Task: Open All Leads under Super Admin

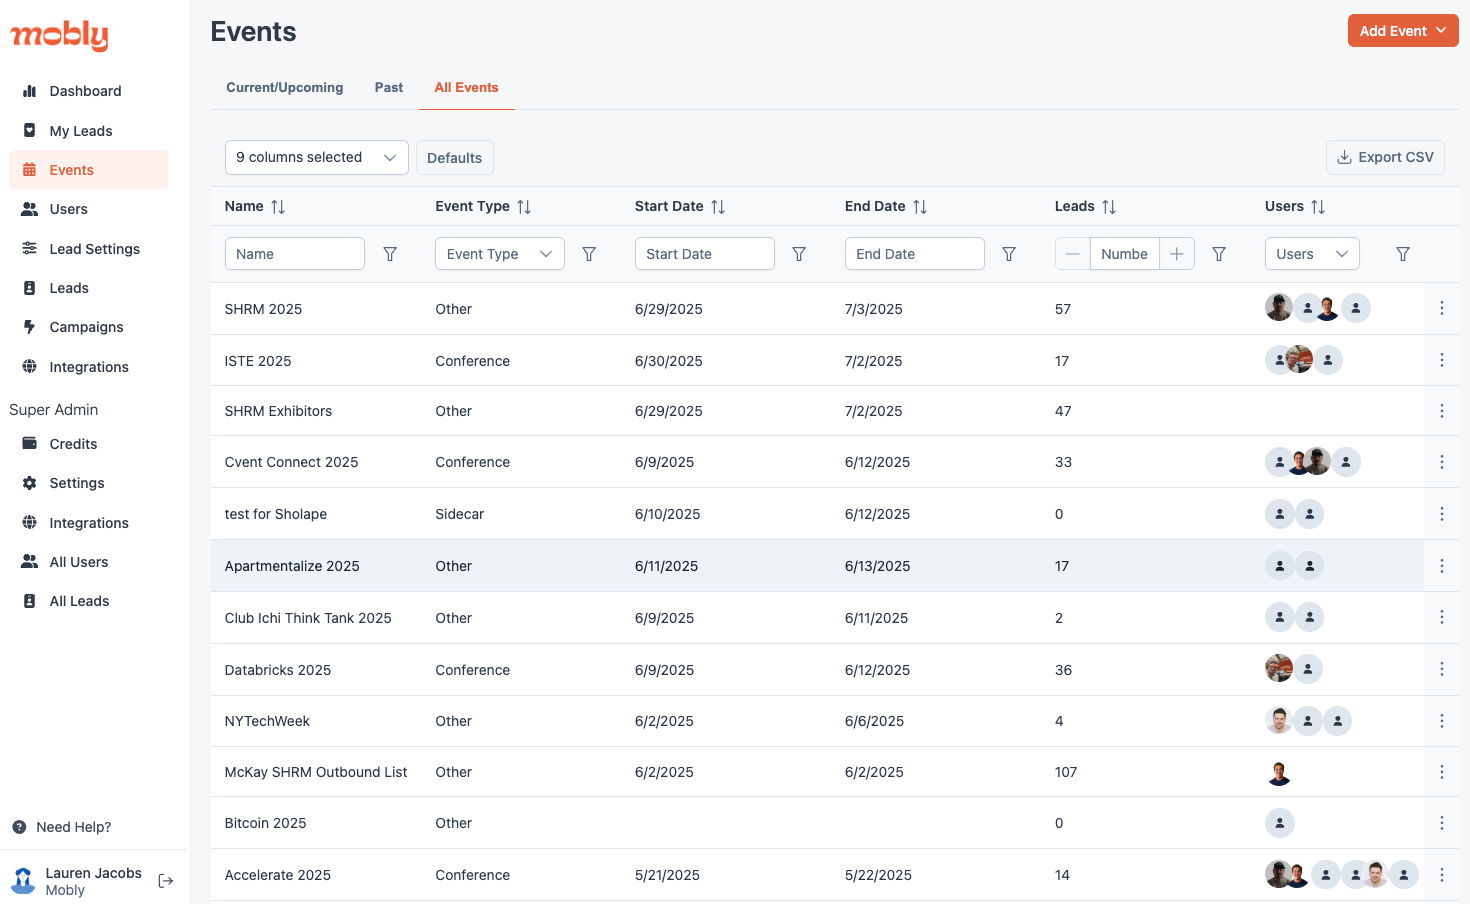Action: click(89, 601)
